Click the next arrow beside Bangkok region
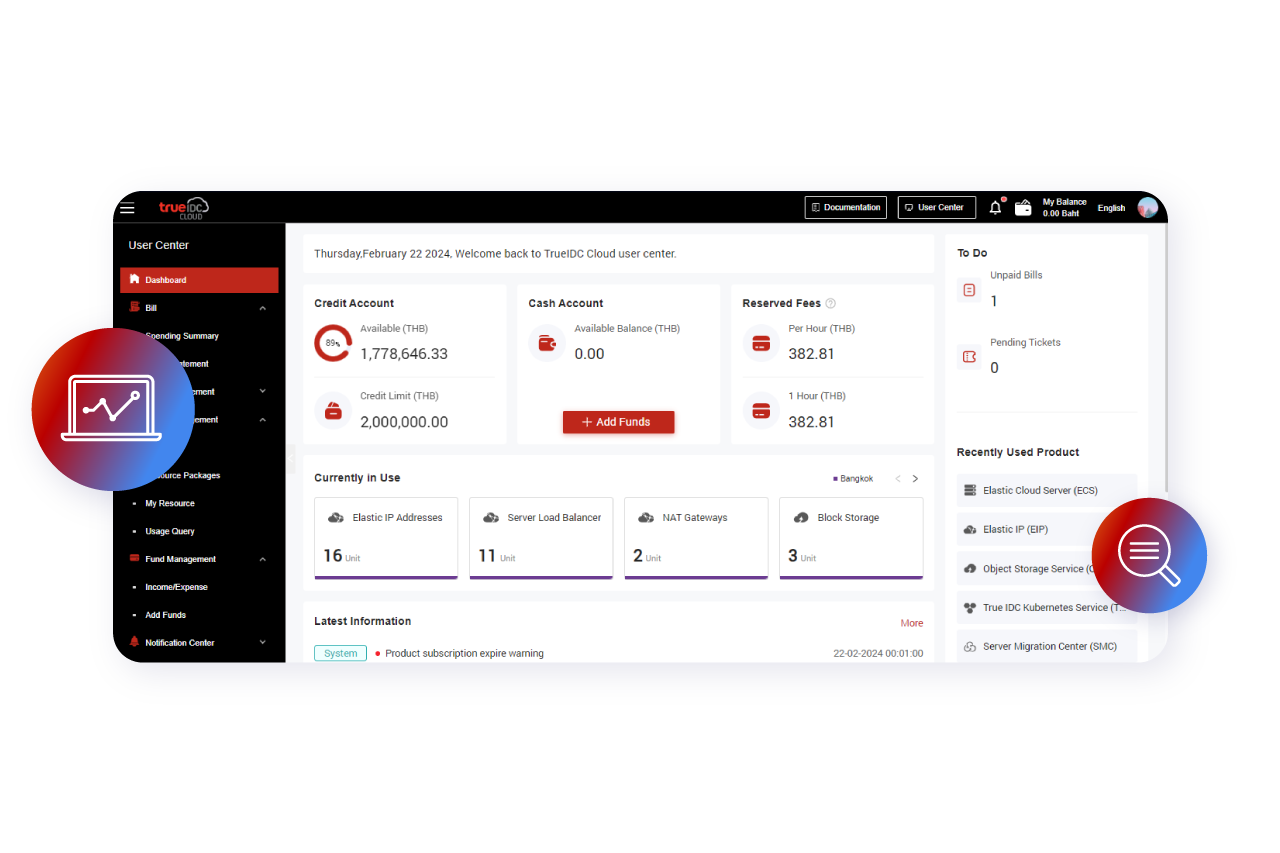 [915, 478]
